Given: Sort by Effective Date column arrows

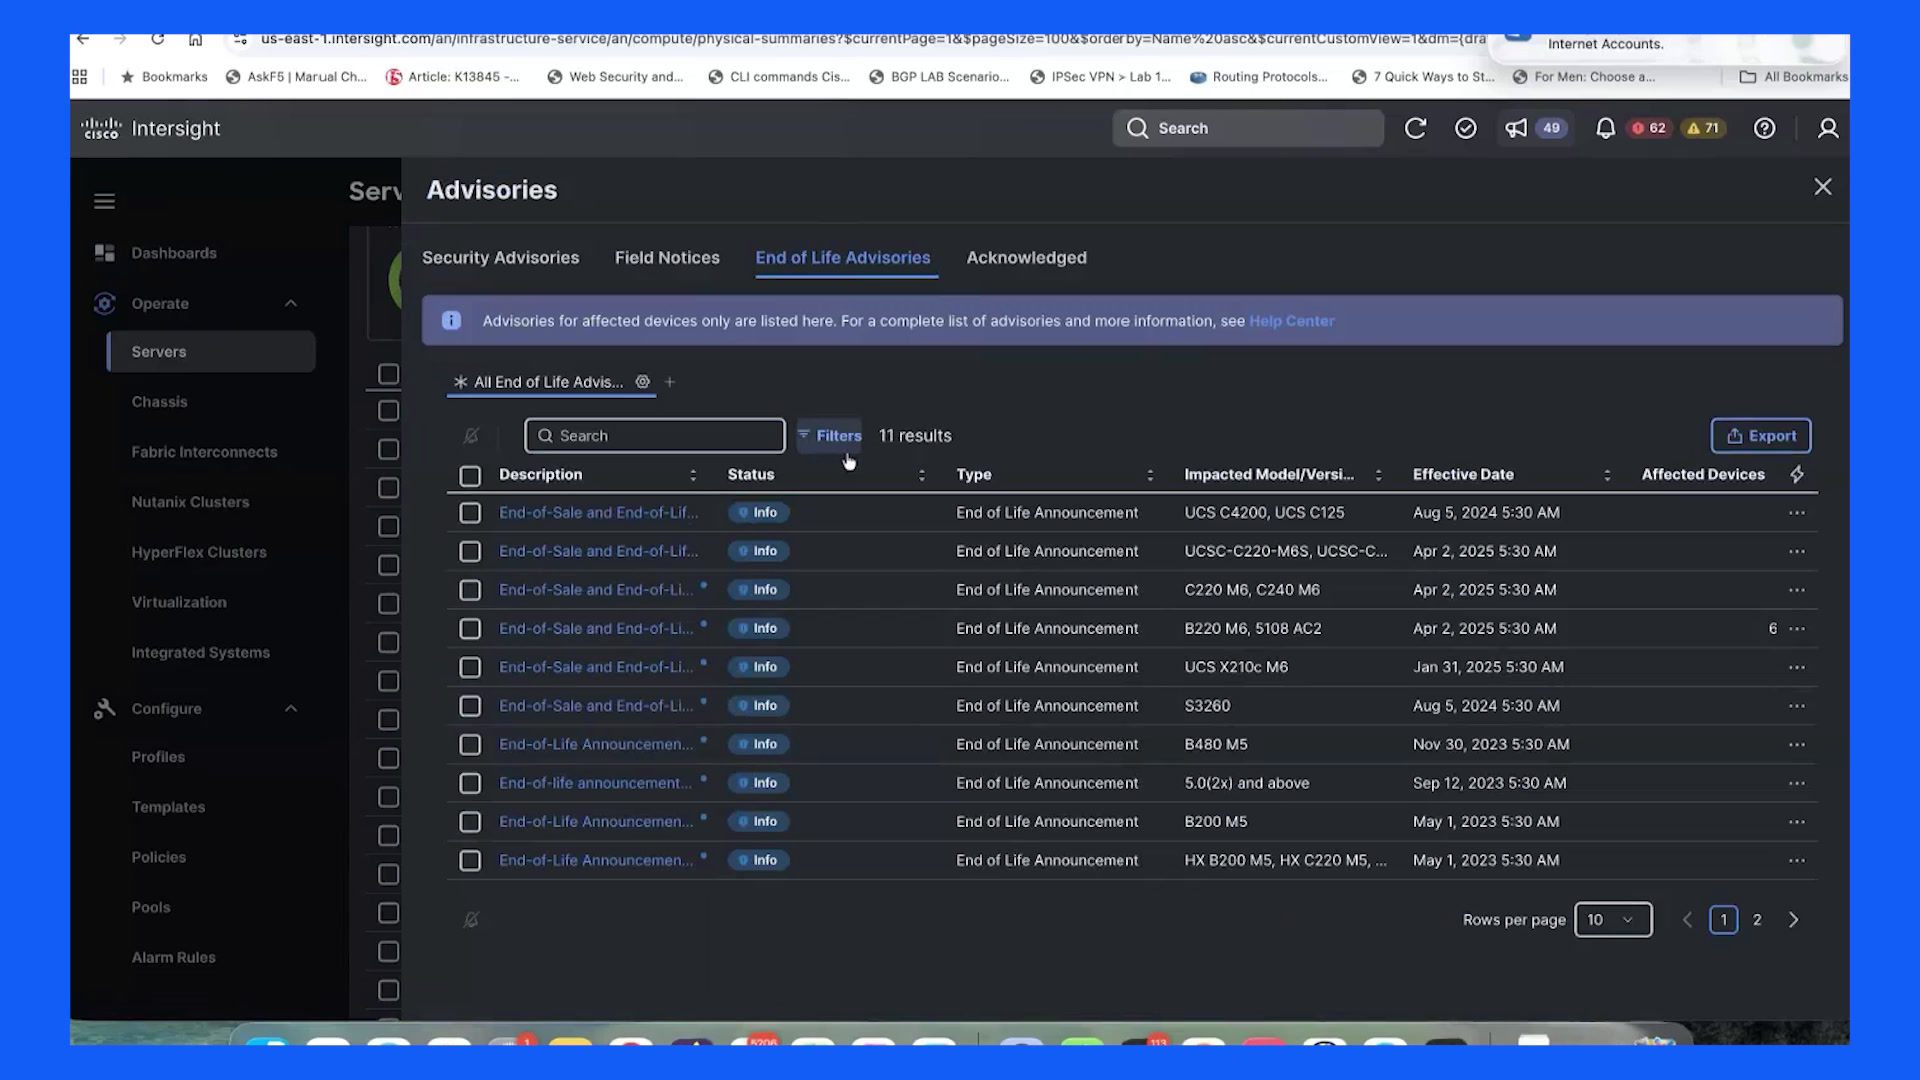Looking at the screenshot, I should (1607, 475).
